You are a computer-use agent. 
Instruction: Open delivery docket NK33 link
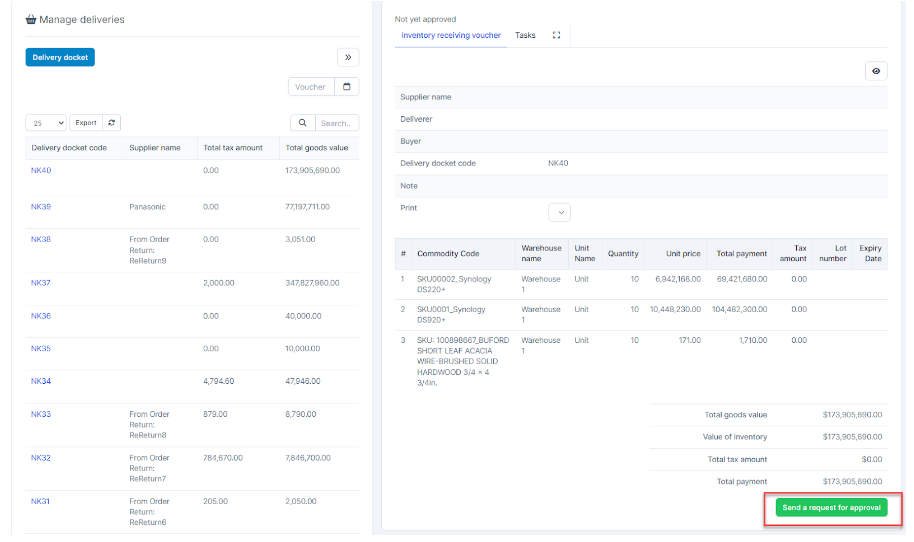41,414
